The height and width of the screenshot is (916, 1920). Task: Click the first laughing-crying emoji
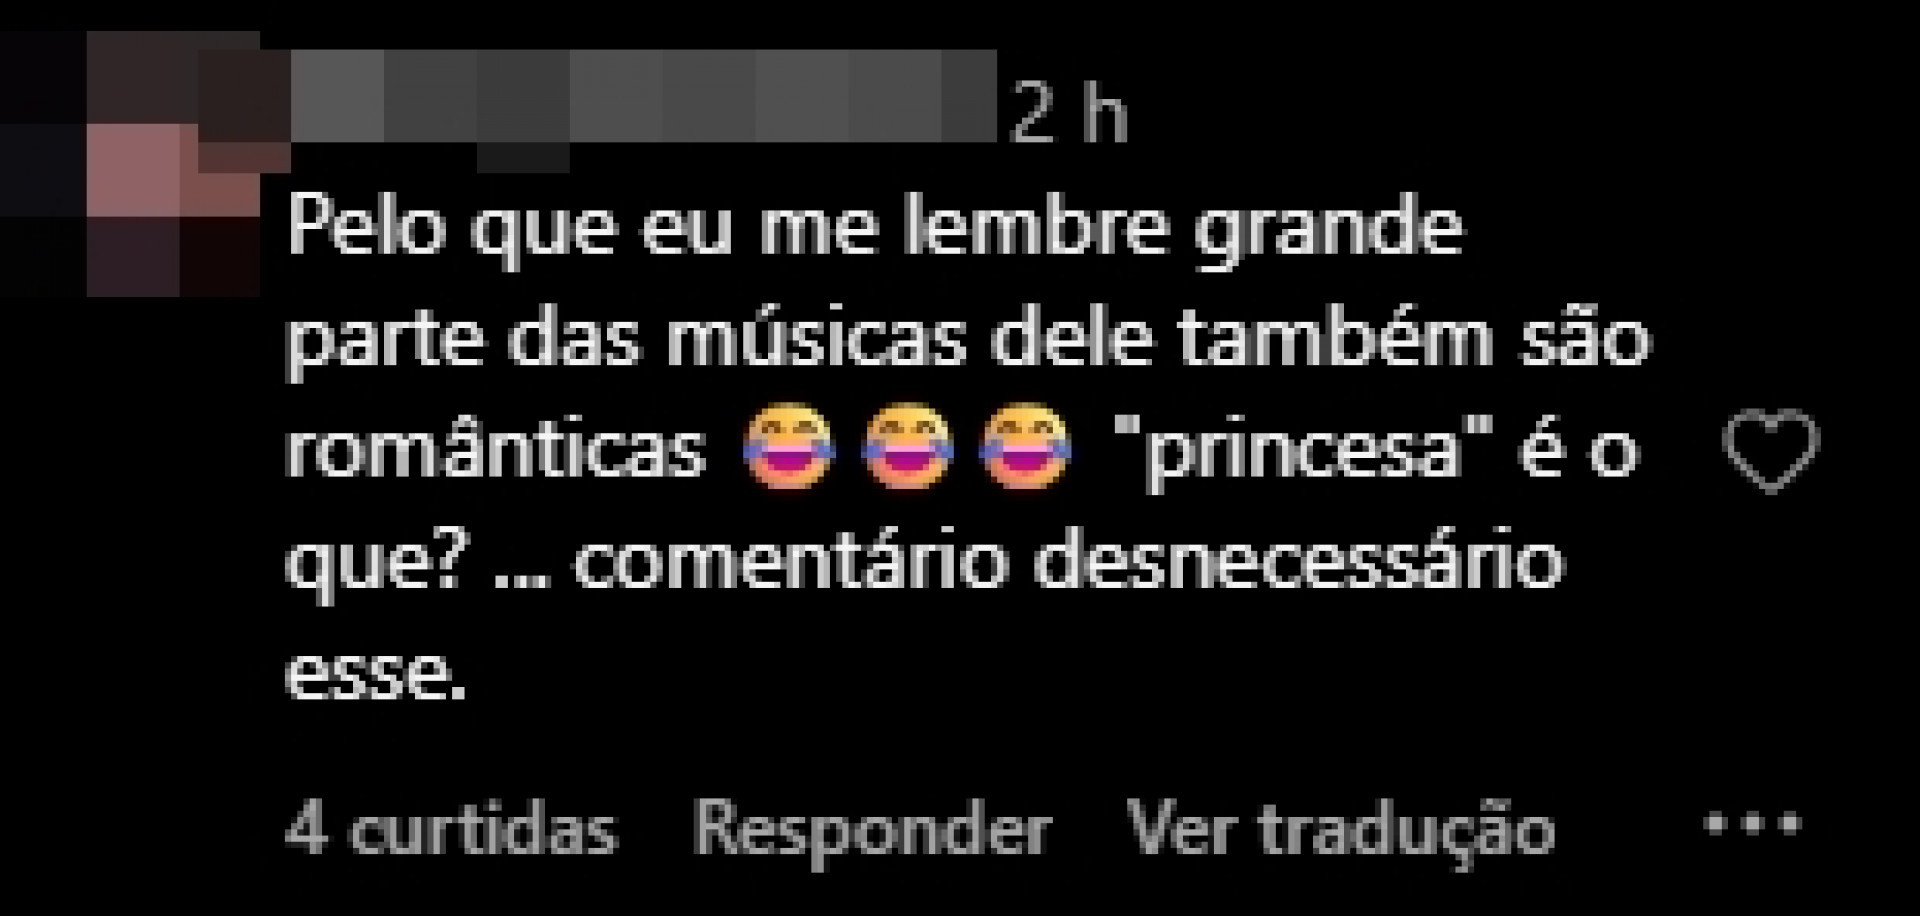pyautogui.click(x=788, y=447)
